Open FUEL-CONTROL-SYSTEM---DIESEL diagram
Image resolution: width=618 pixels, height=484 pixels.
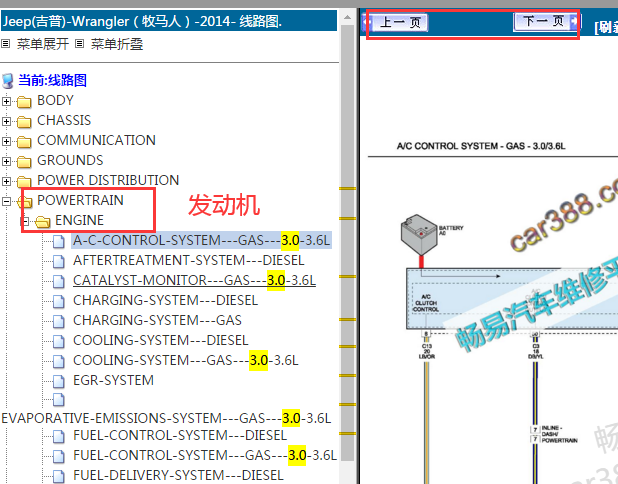180,435
